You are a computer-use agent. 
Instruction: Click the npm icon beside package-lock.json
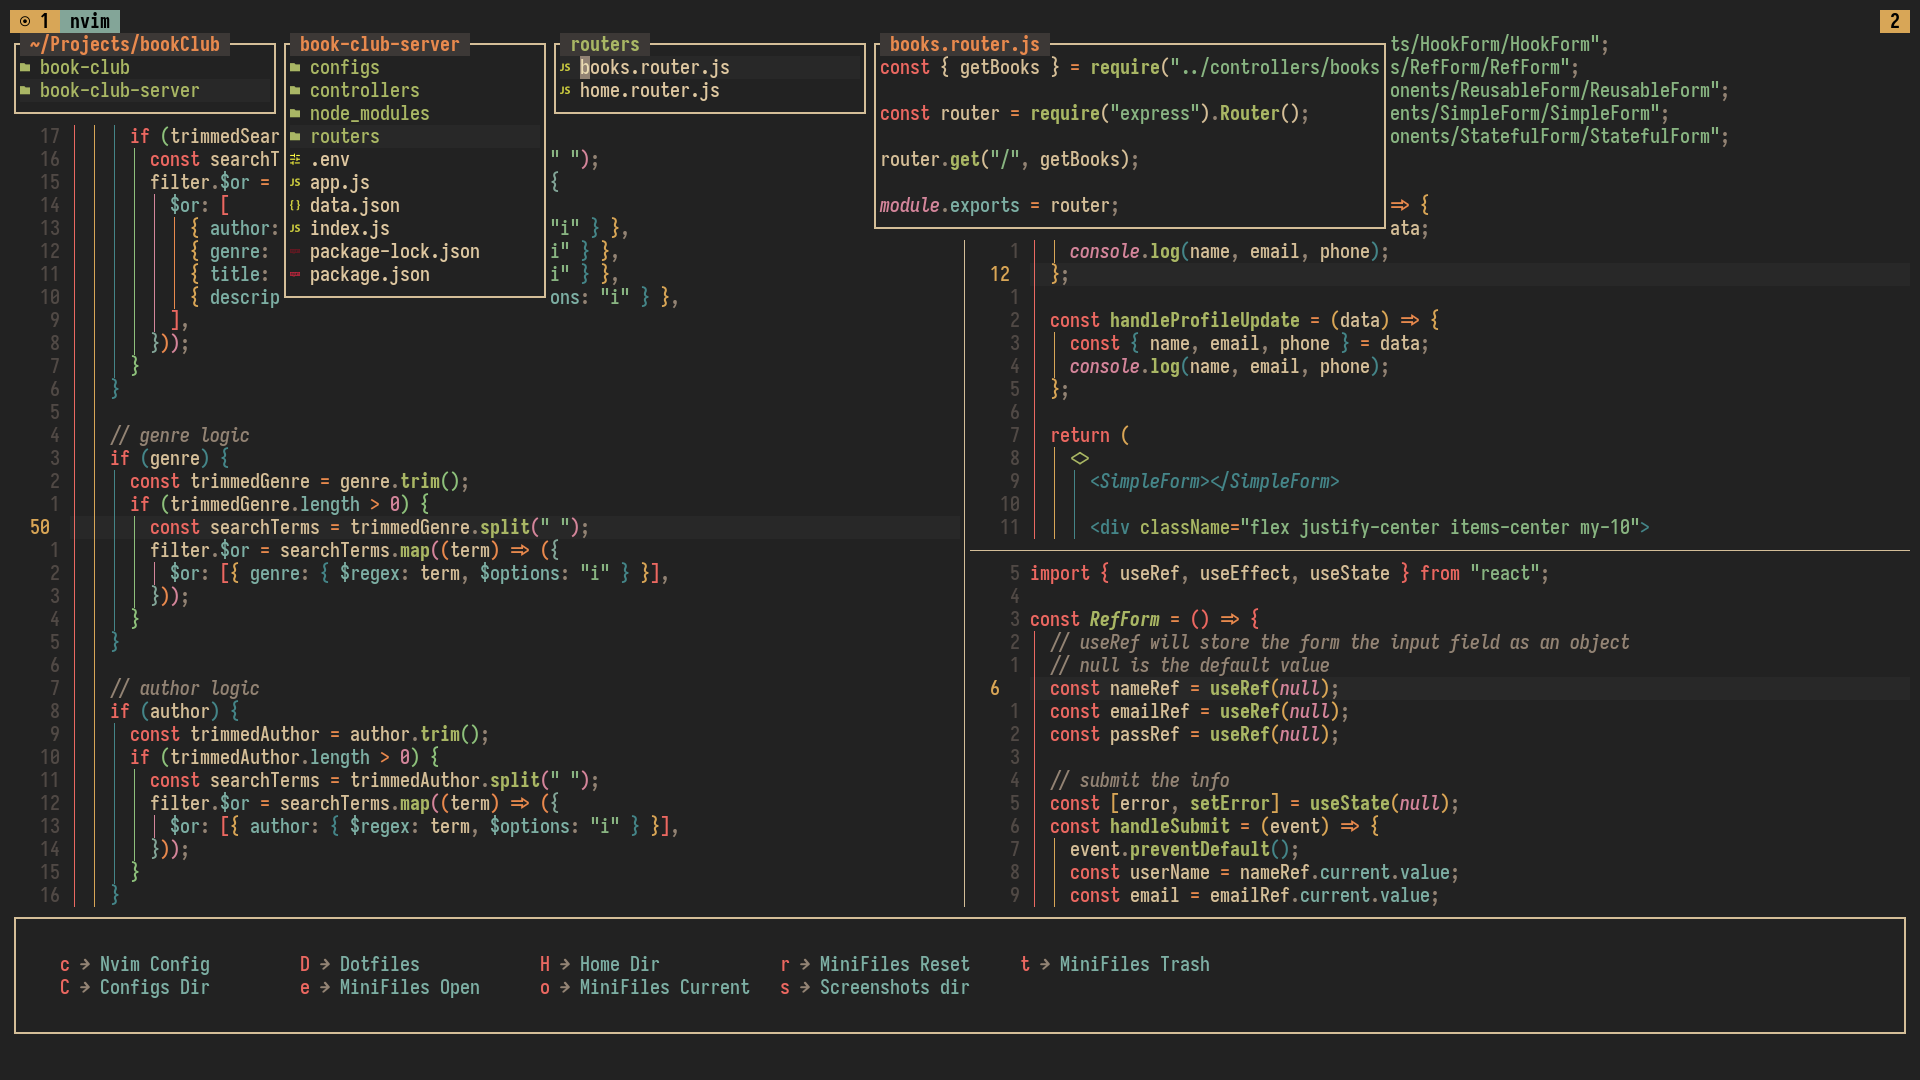tap(295, 252)
